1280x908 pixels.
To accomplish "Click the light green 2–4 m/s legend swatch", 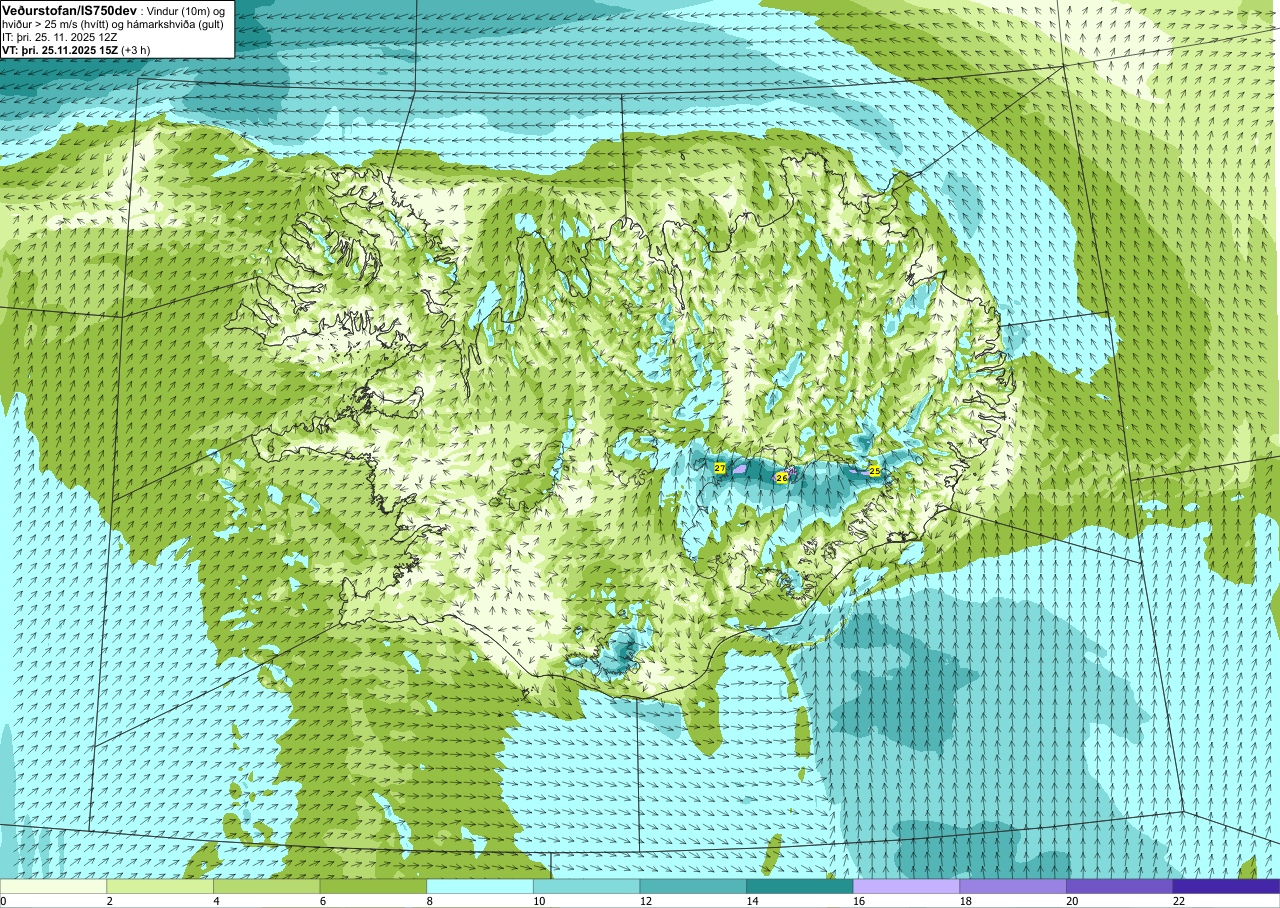I will click(160, 886).
